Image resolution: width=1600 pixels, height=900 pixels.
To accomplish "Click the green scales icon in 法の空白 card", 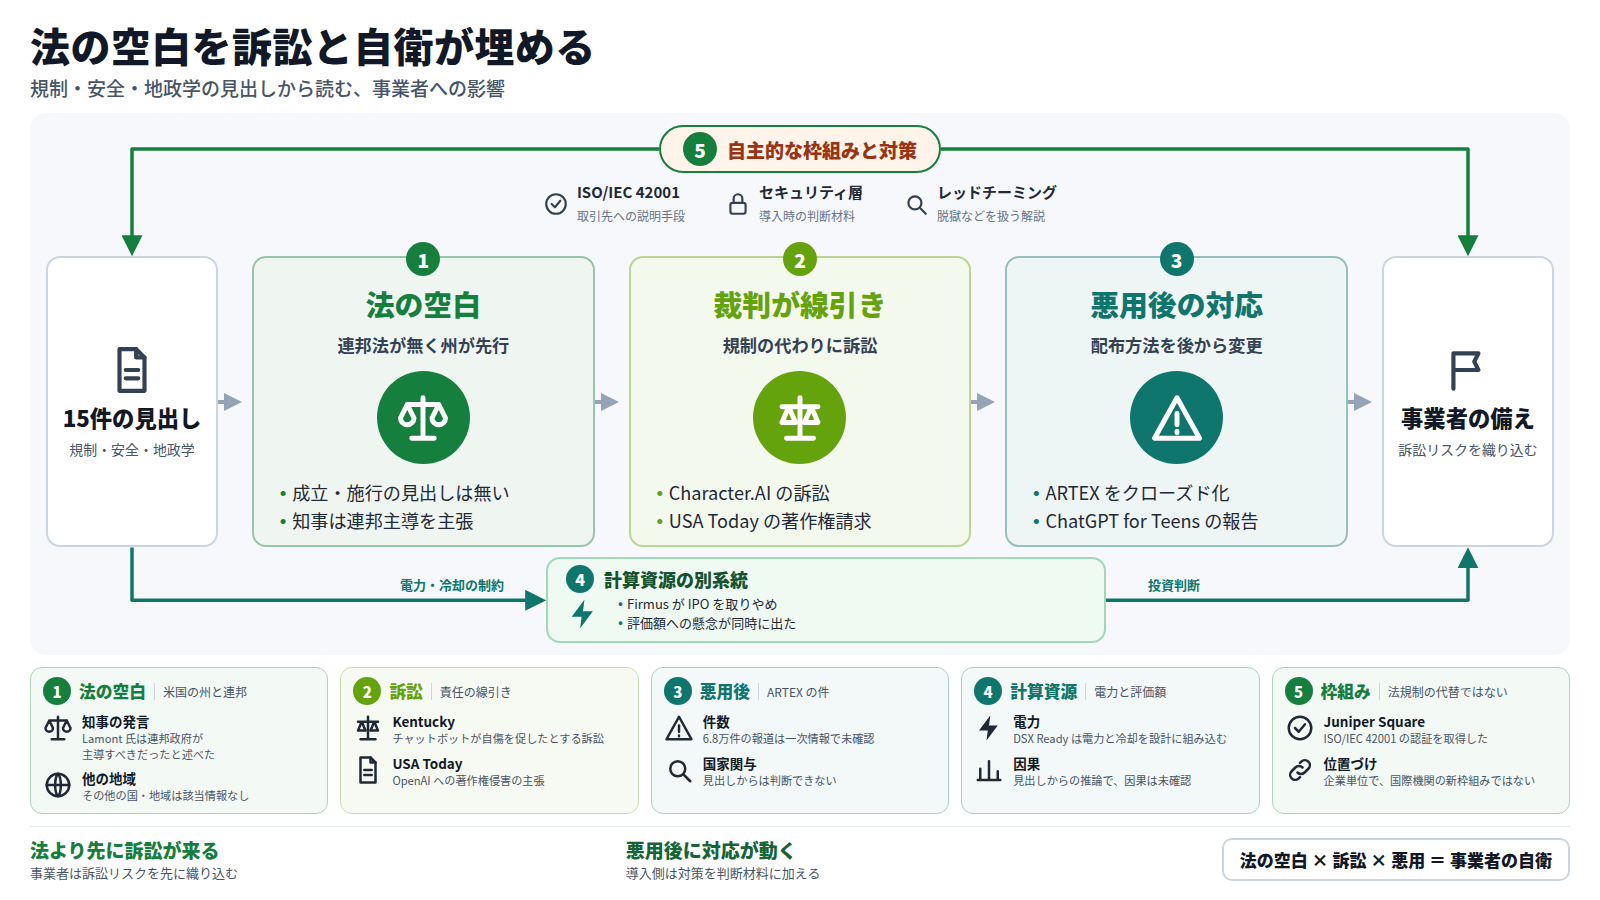I will pyautogui.click(x=423, y=417).
